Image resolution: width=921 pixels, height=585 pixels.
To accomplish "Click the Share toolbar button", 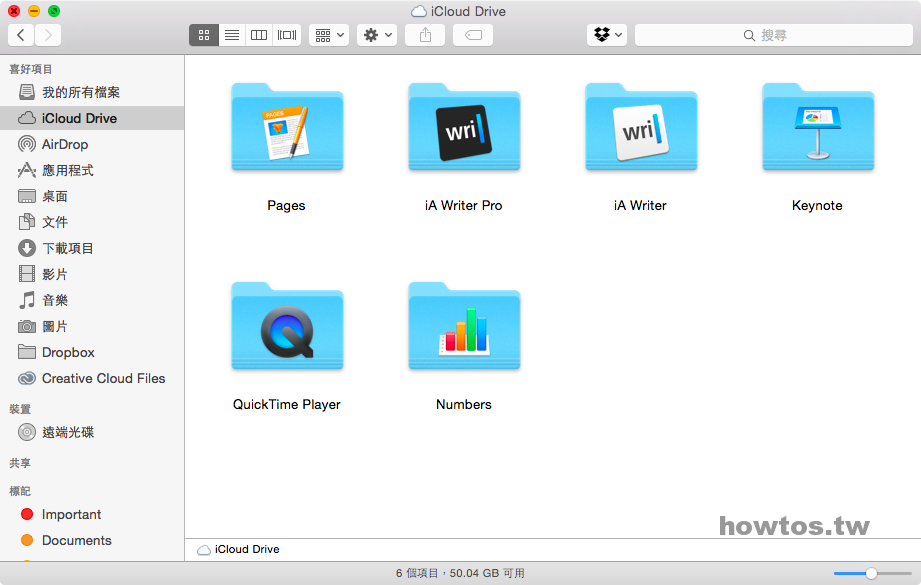I will (x=425, y=35).
